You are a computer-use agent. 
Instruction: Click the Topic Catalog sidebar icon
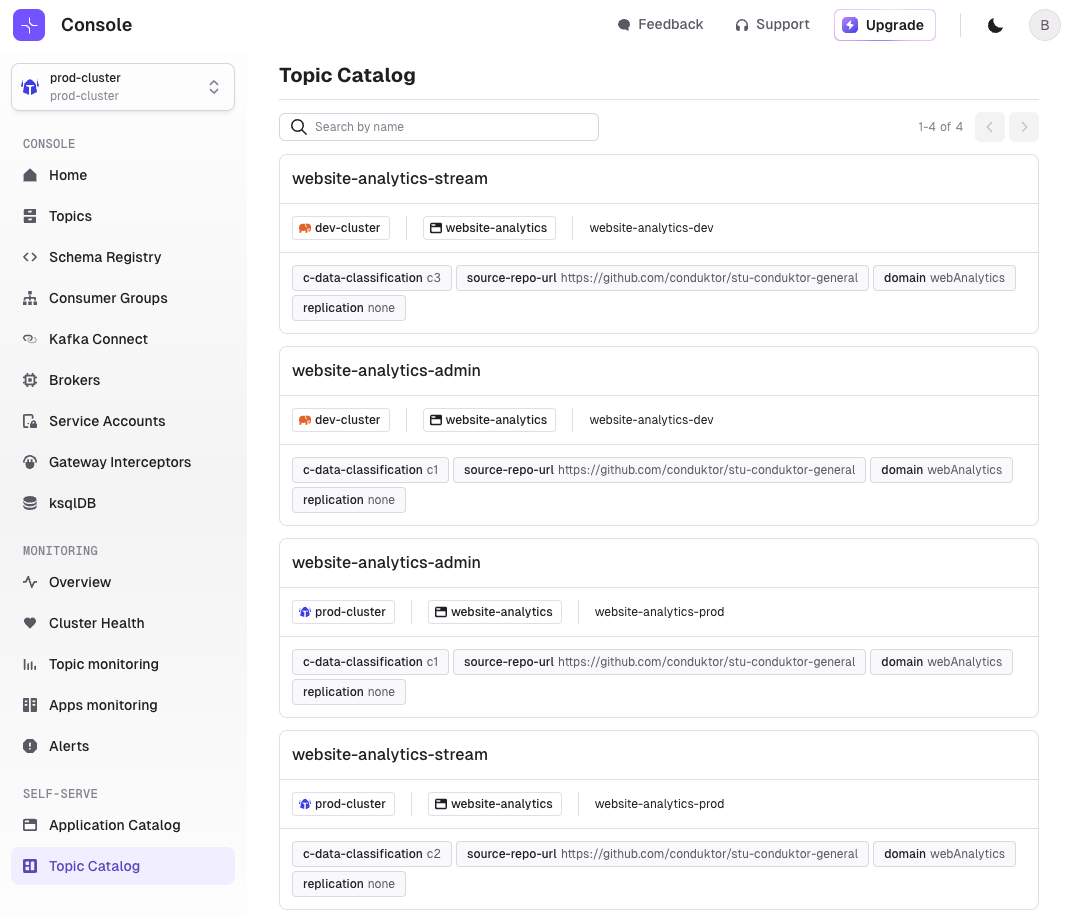click(30, 866)
